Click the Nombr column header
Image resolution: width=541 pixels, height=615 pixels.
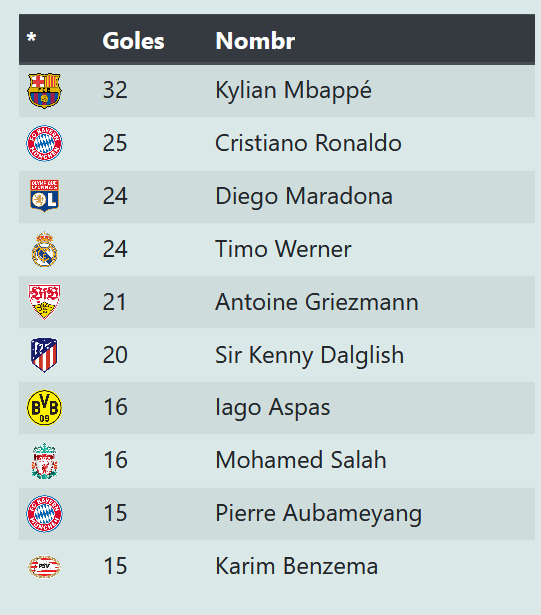coord(255,40)
